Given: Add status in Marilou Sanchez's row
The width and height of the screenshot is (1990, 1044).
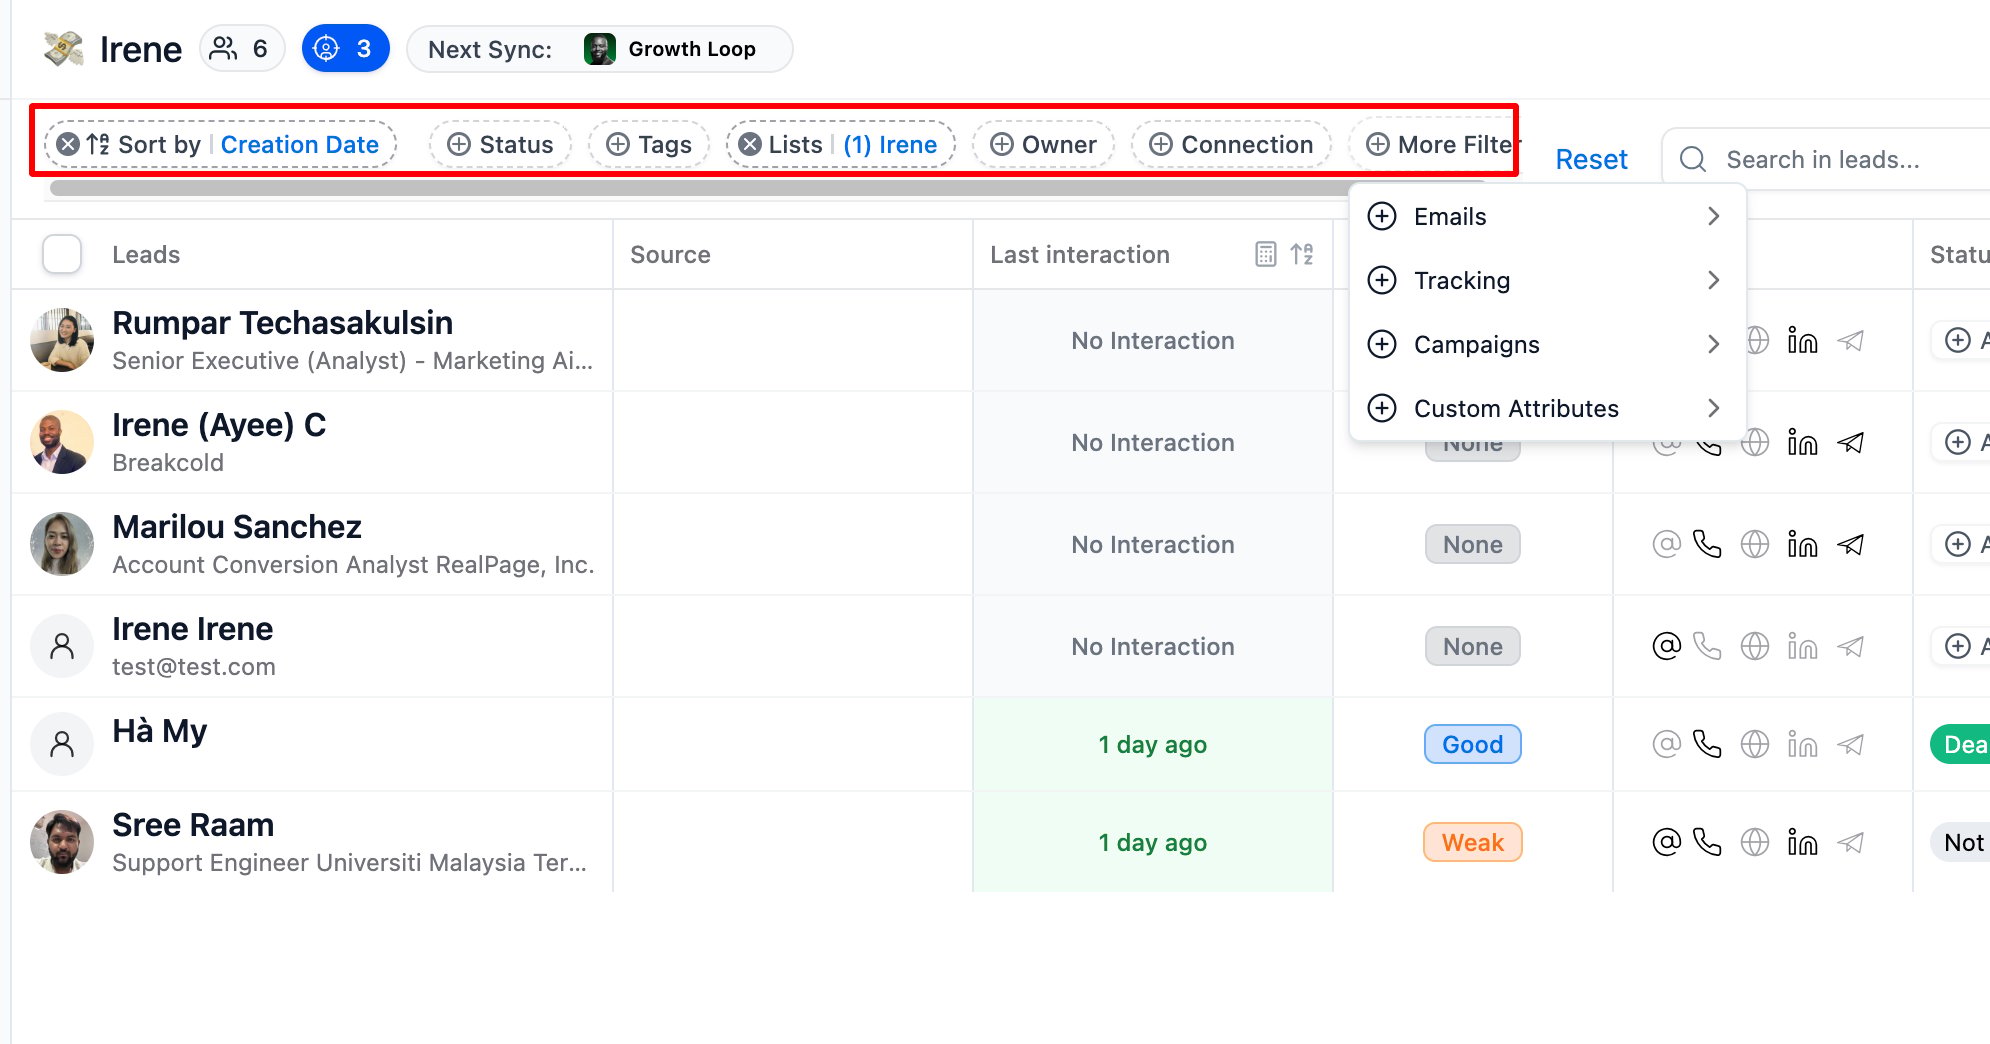Looking at the screenshot, I should point(1961,545).
